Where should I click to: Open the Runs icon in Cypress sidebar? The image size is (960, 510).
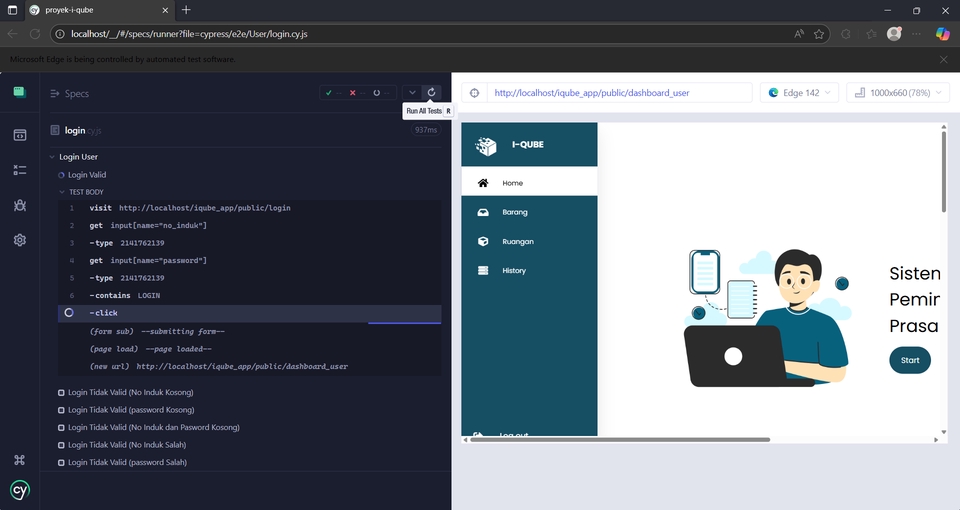19,170
